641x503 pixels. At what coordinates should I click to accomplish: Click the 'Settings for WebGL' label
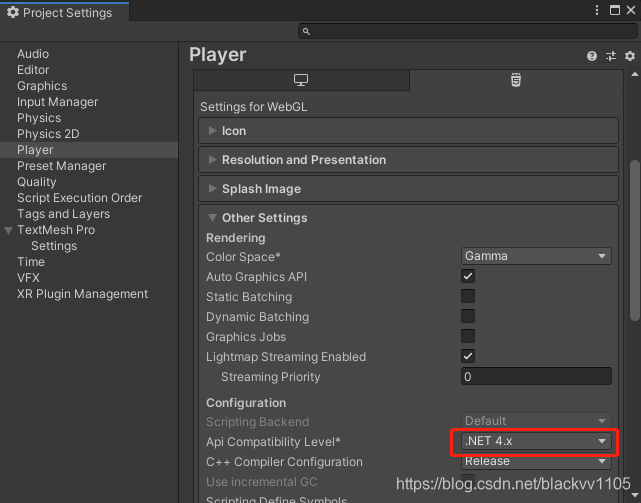pos(253,107)
